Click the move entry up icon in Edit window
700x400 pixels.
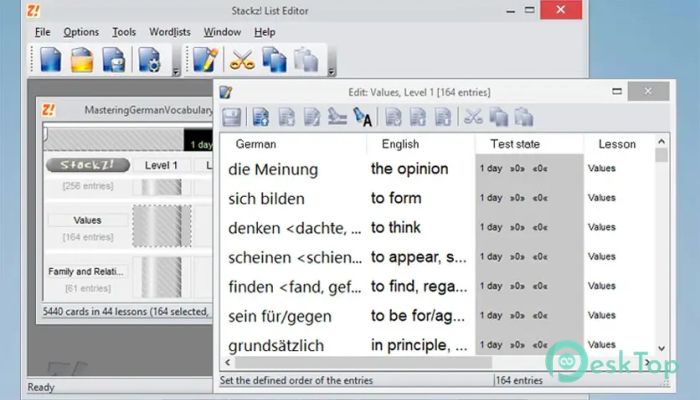tap(418, 117)
